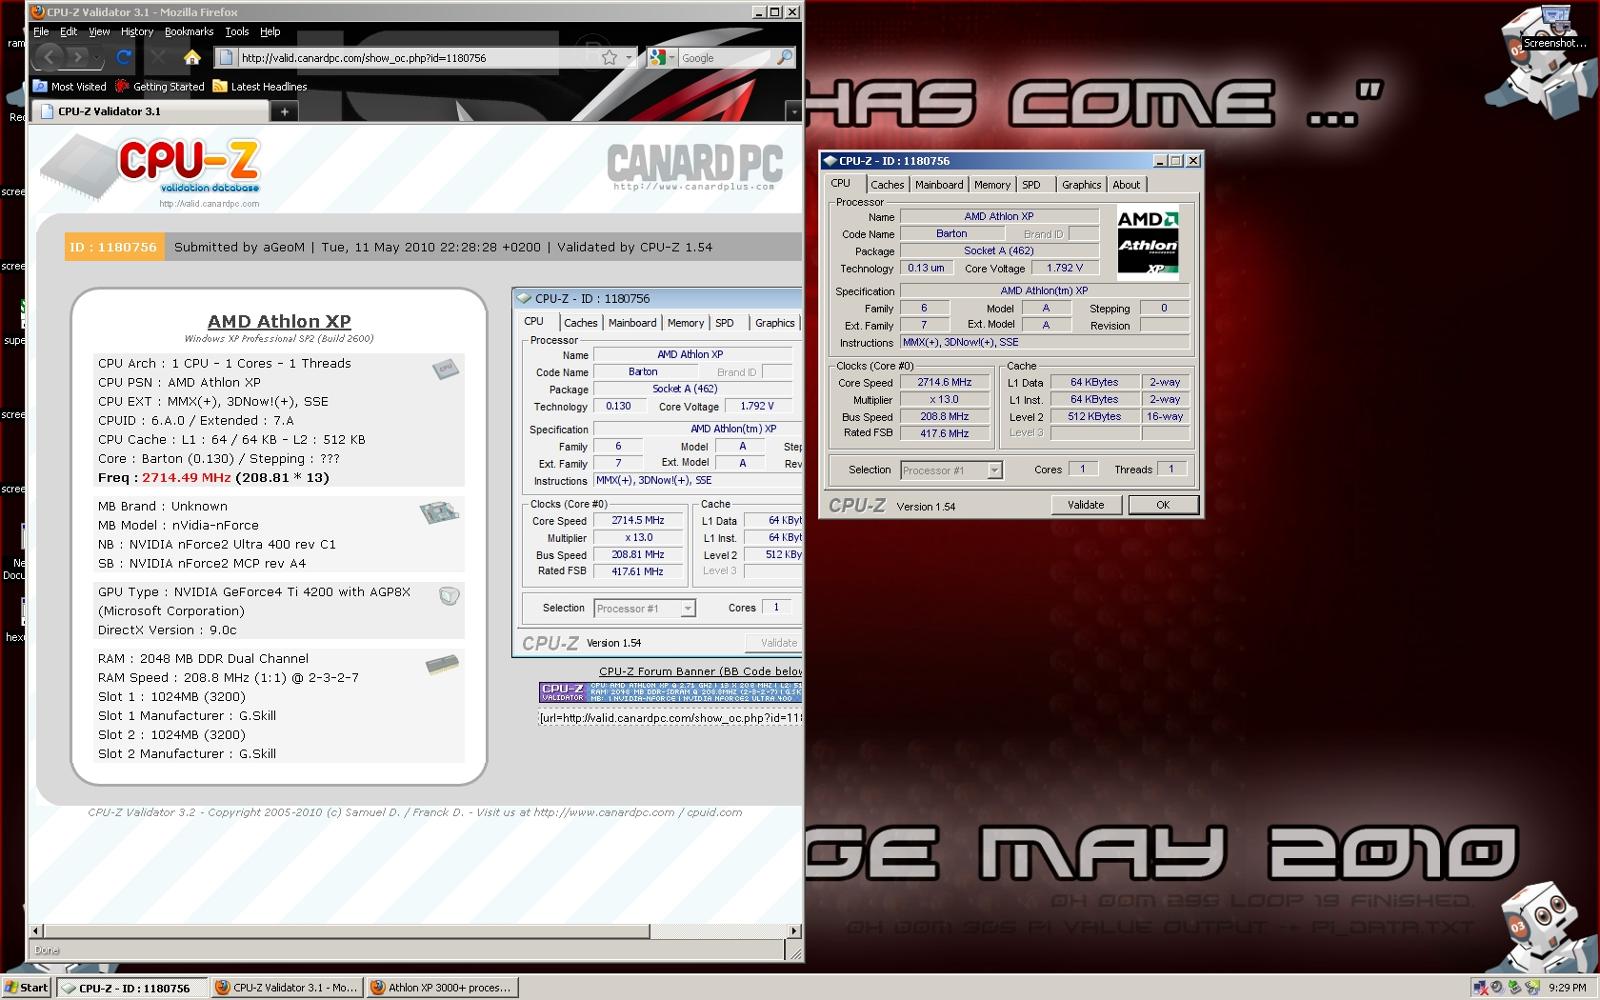1600x1000 pixels.
Task: Click the Windows Start button
Action: (27, 987)
